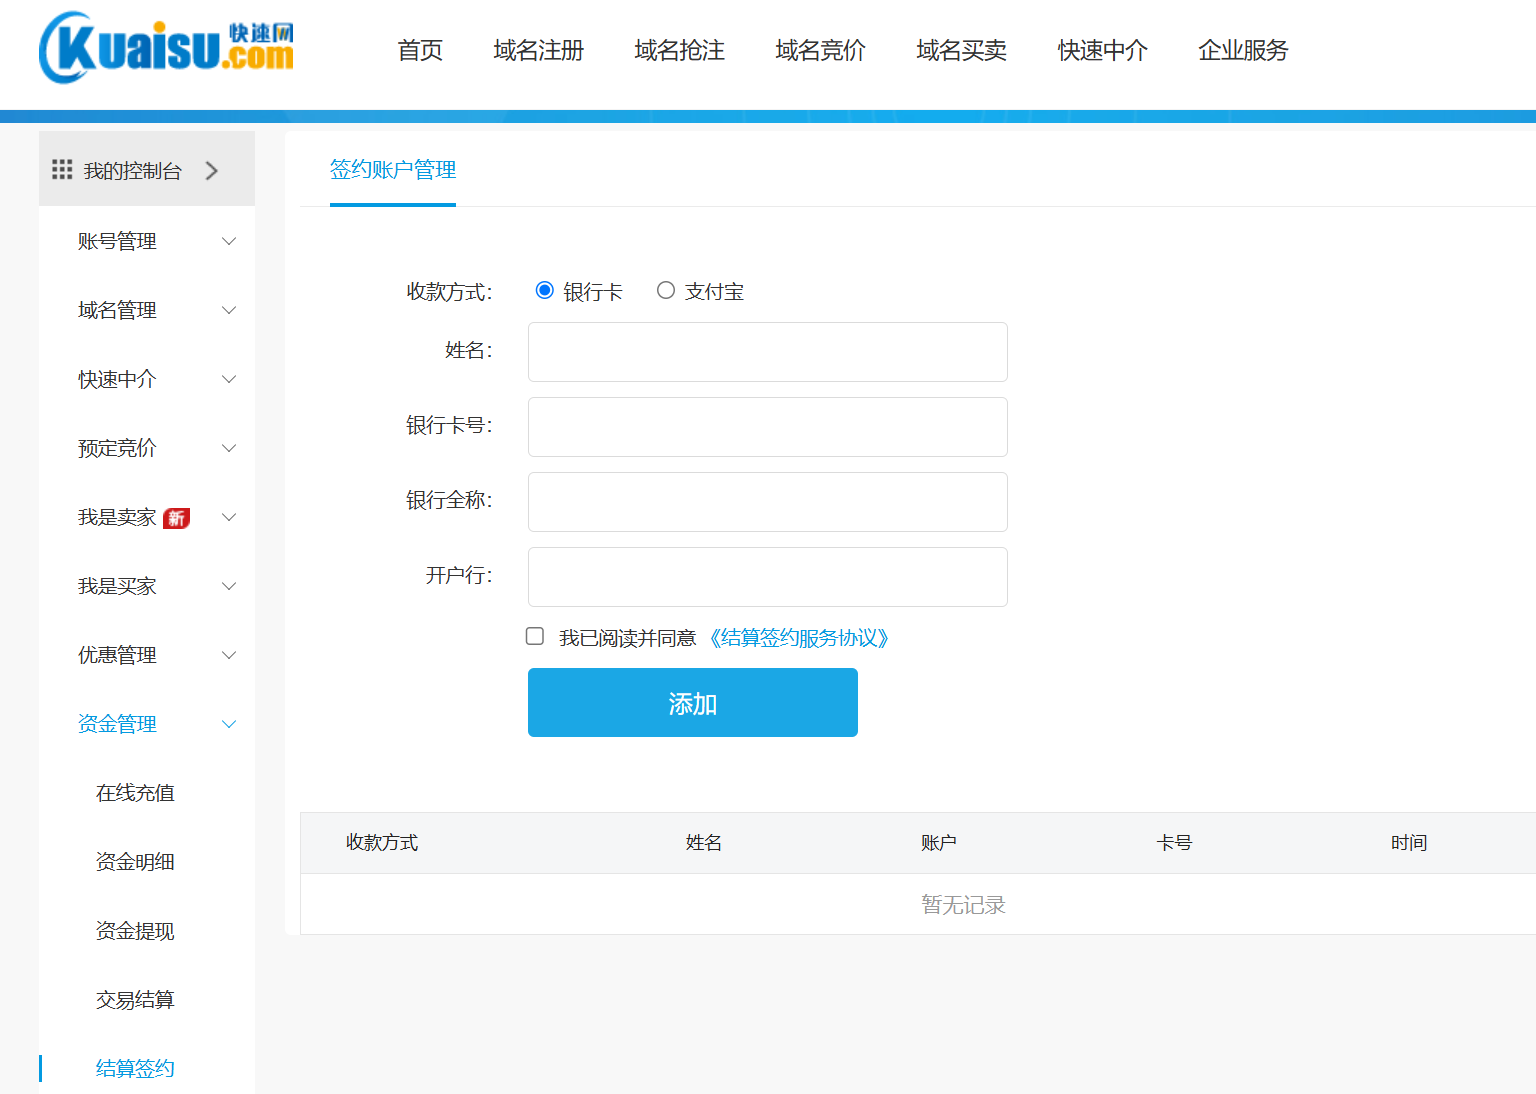This screenshot has height=1094, width=1536.
Task: Click the 银行卡号 input field
Action: click(x=767, y=427)
